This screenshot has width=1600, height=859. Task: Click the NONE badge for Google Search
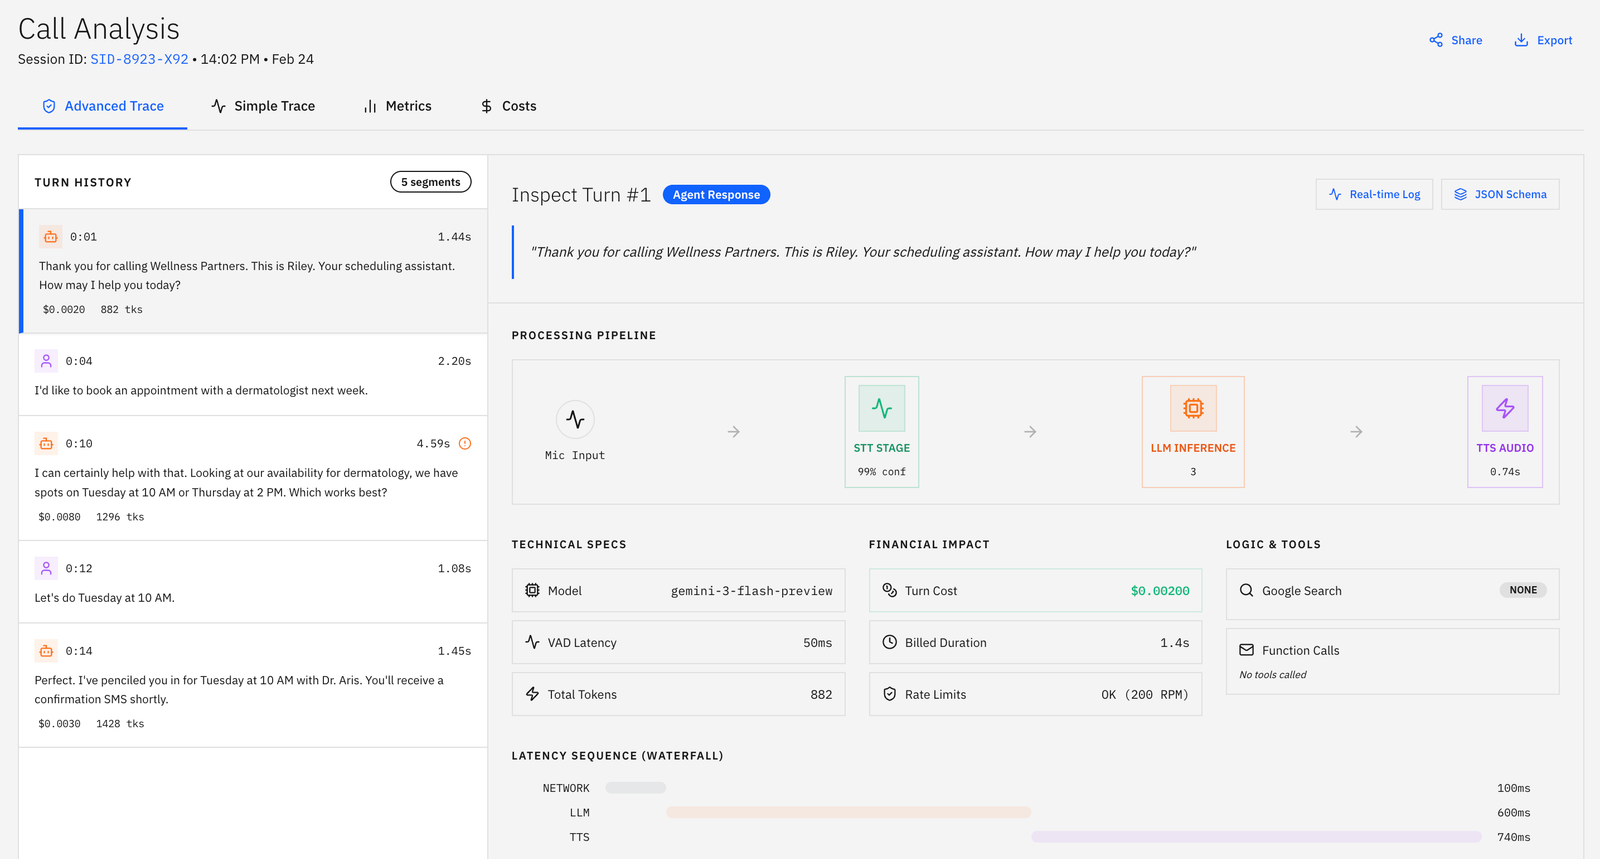click(x=1523, y=590)
